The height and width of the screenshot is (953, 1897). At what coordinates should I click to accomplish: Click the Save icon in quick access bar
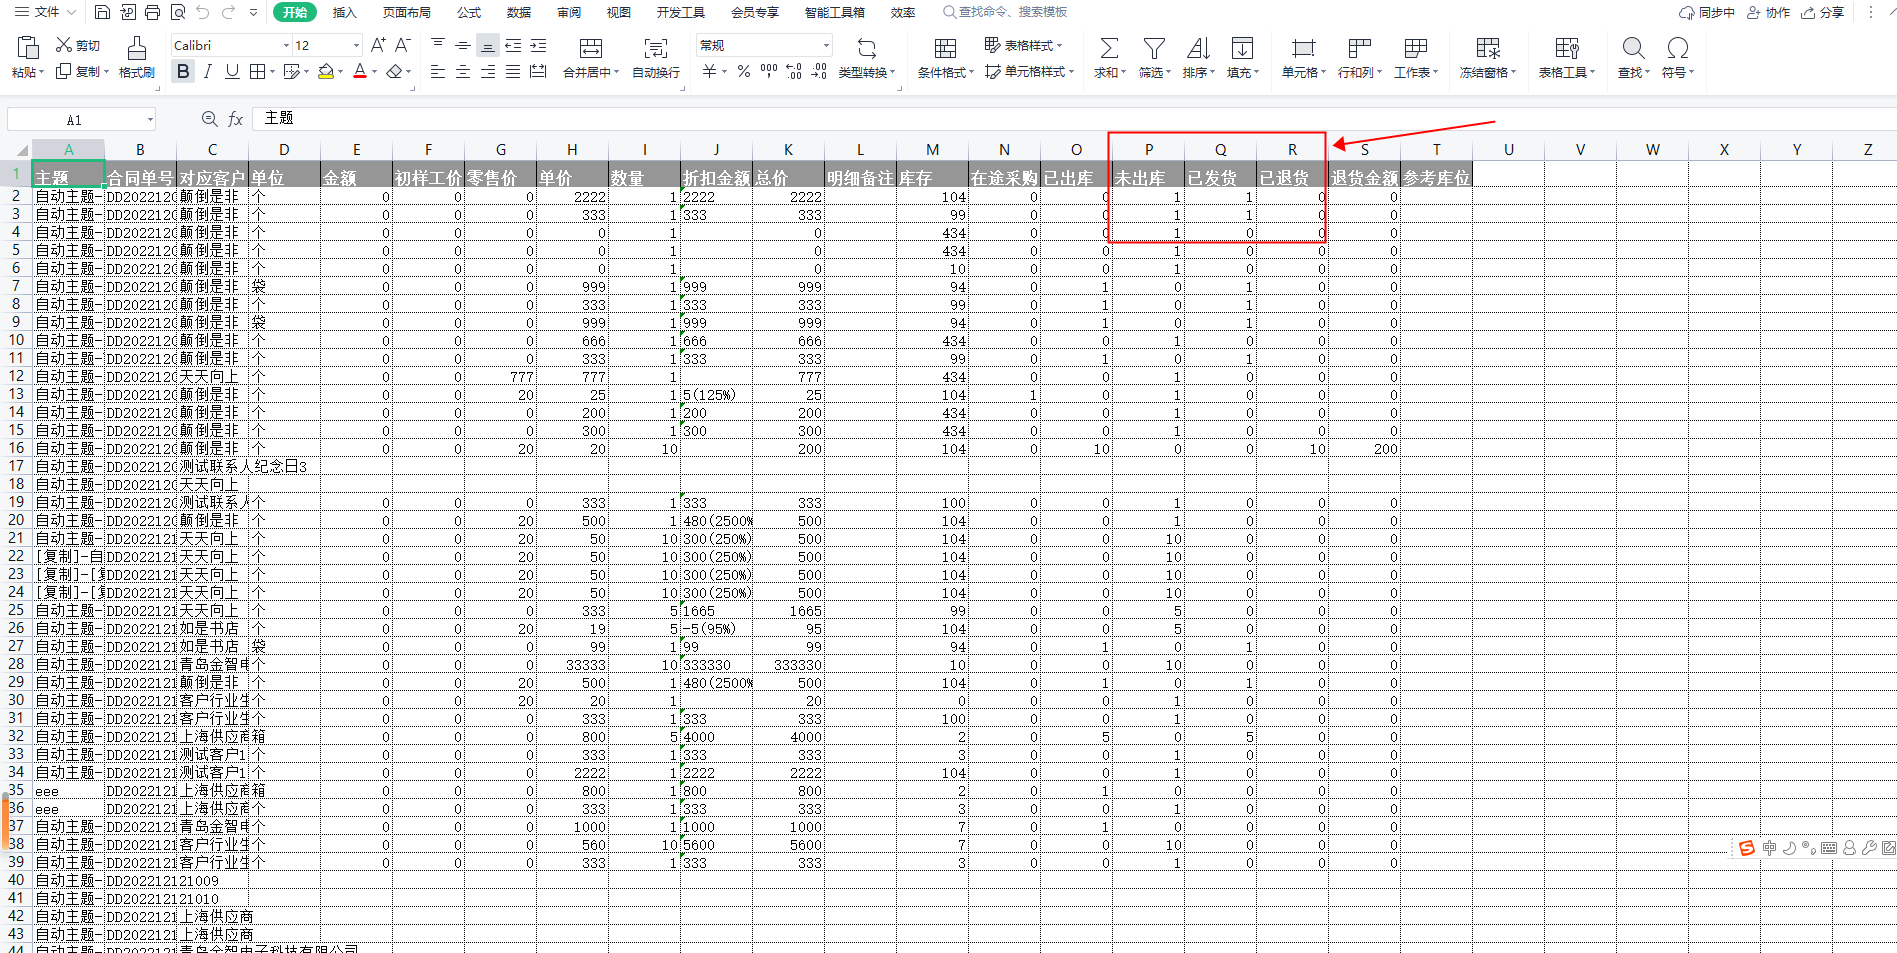(x=102, y=12)
